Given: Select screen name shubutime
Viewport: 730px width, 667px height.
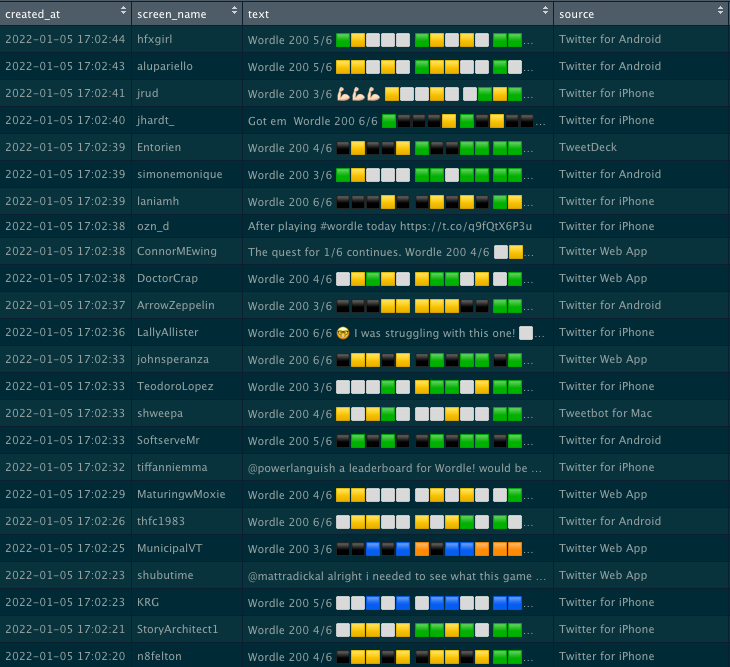Looking at the screenshot, I should click(165, 575).
